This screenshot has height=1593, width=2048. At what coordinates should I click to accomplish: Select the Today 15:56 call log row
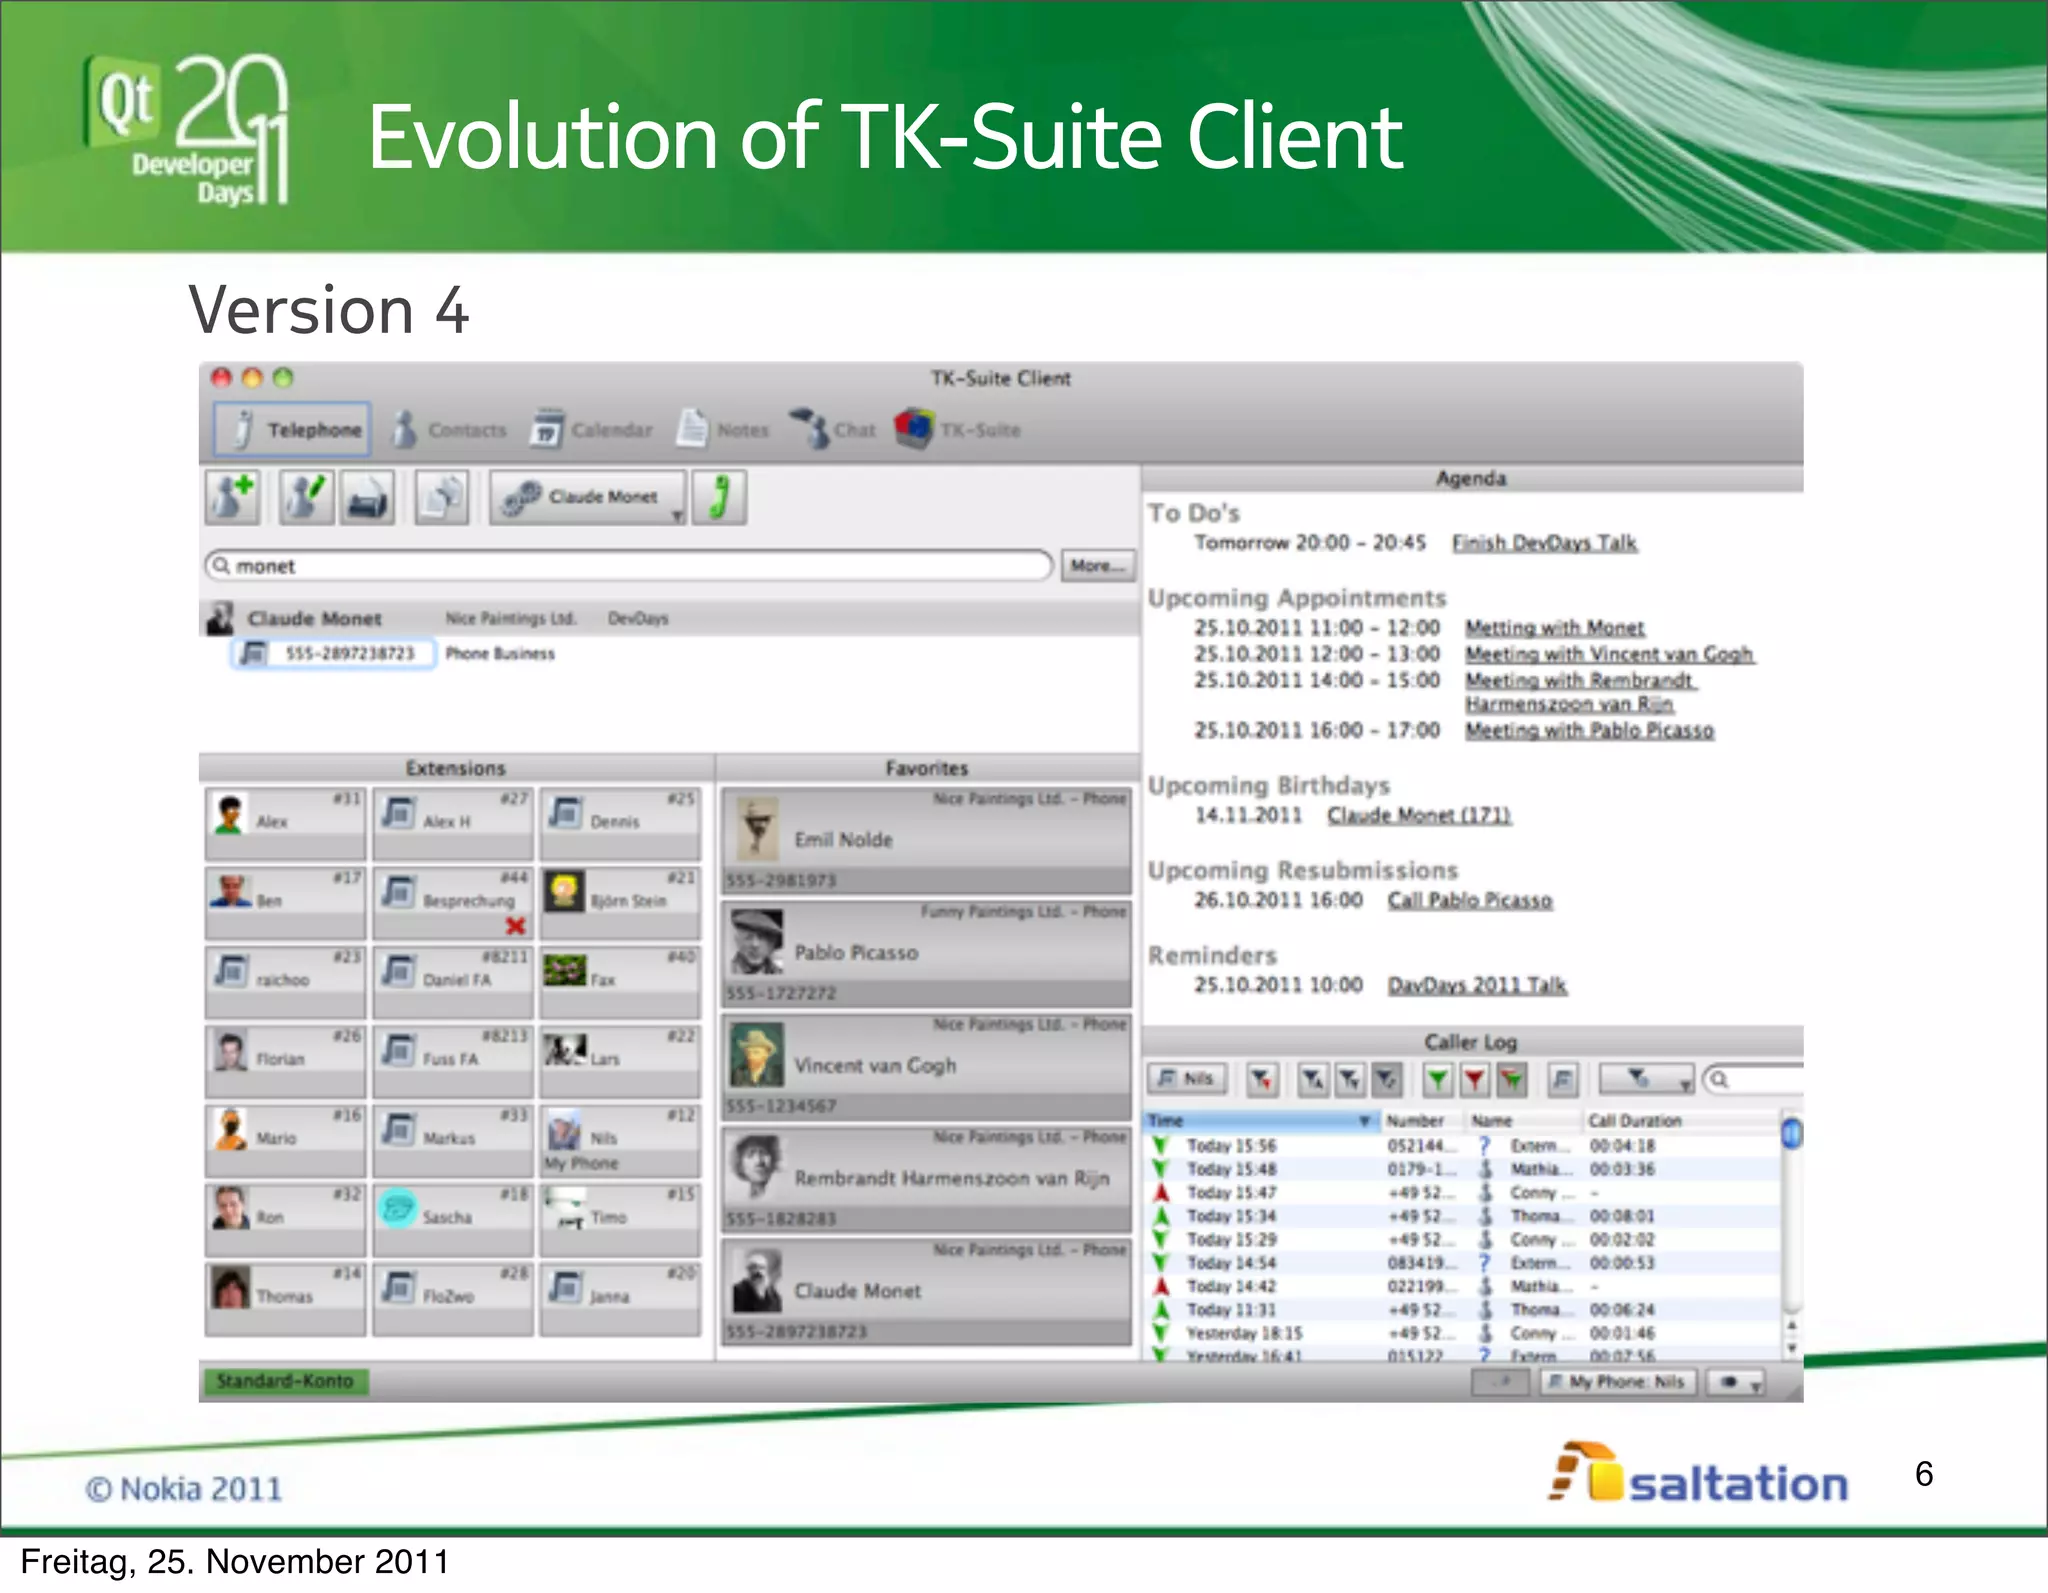(x=1463, y=1146)
